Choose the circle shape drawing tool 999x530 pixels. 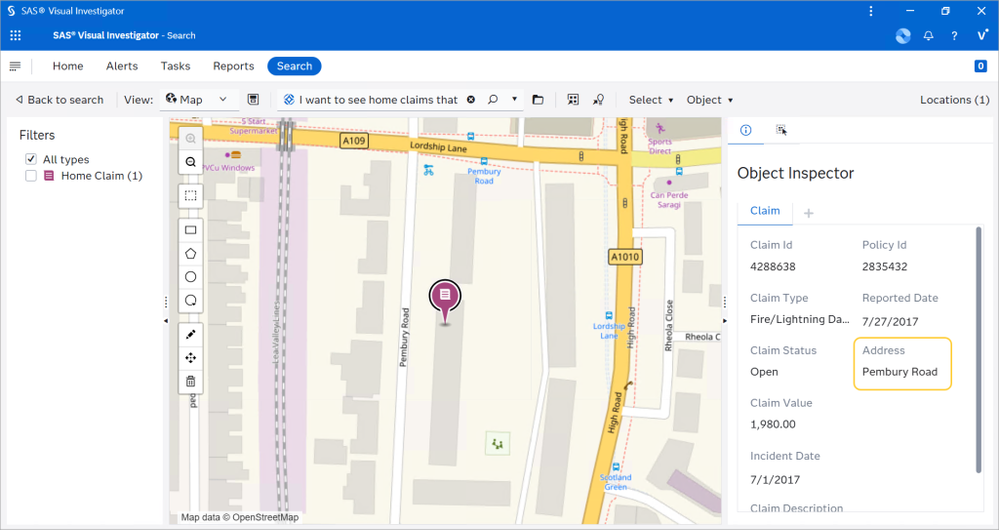[x=190, y=277]
